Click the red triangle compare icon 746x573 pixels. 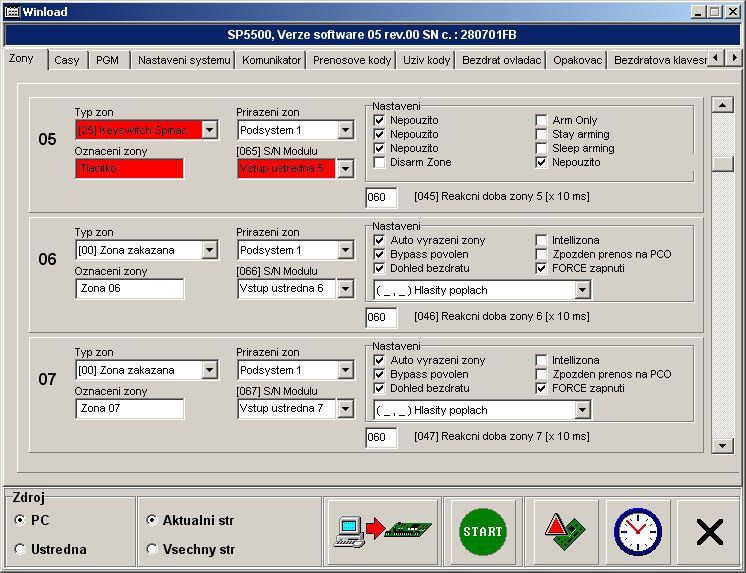pyautogui.click(x=565, y=532)
